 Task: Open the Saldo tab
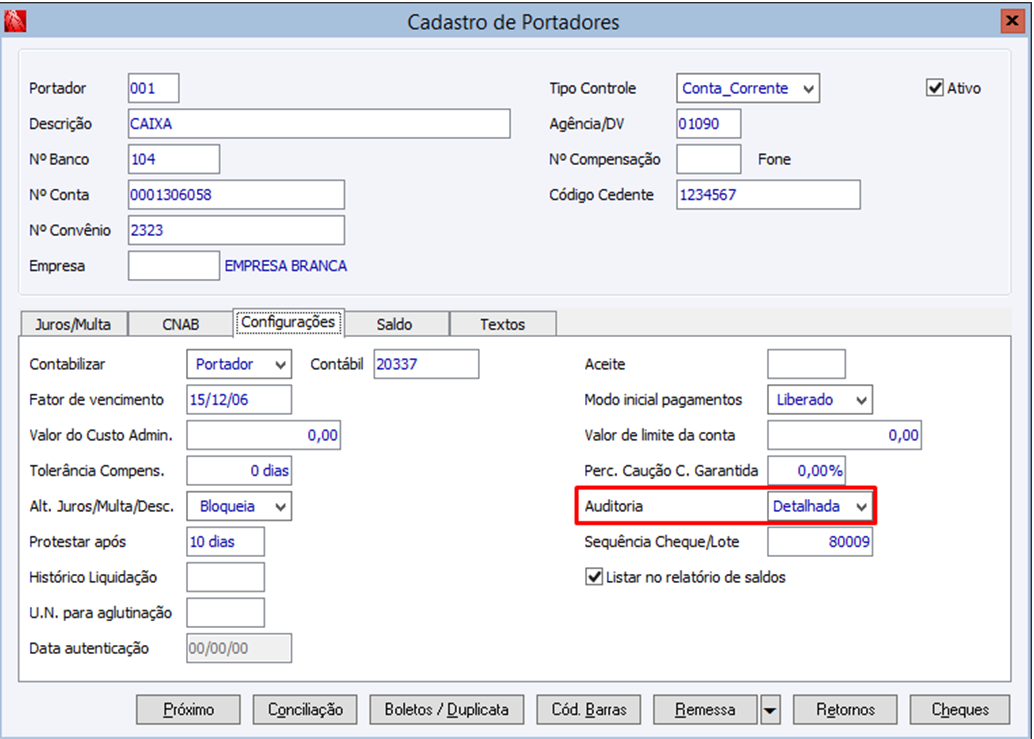395,324
